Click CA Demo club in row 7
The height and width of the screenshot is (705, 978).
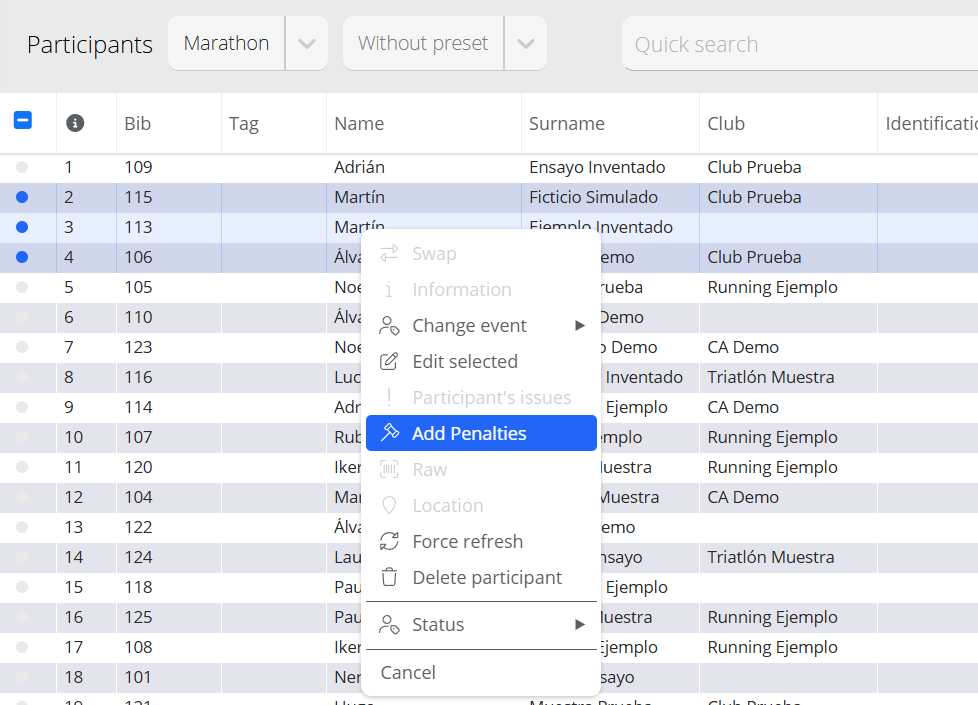[743, 347]
